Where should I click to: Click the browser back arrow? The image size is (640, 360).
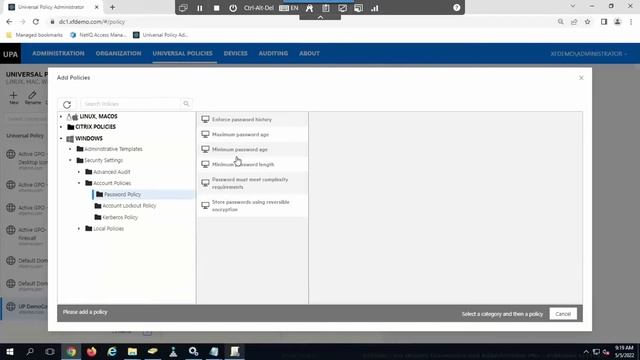tap(9, 22)
